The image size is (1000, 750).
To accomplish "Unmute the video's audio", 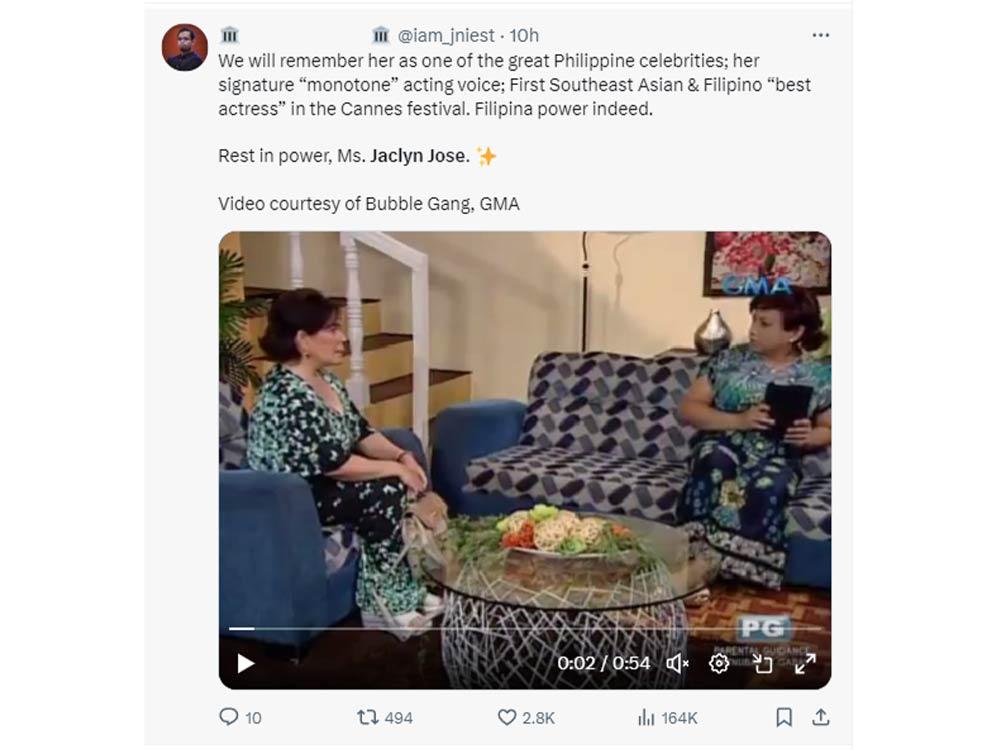I will (x=677, y=661).
